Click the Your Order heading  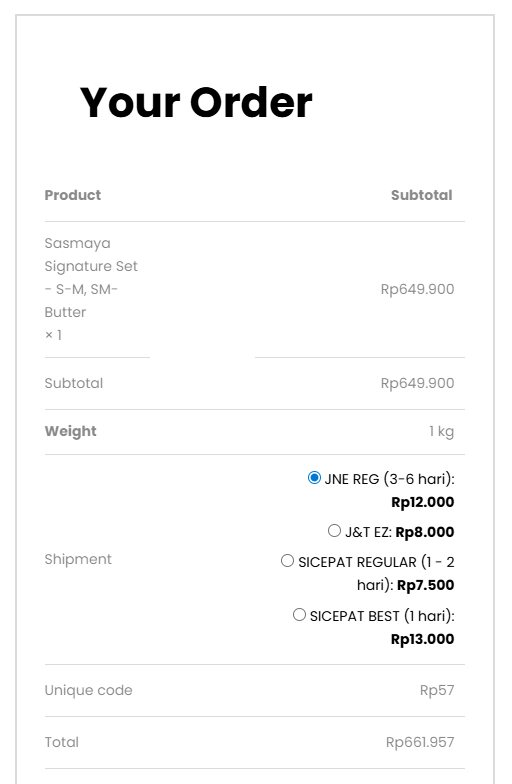pos(196,102)
